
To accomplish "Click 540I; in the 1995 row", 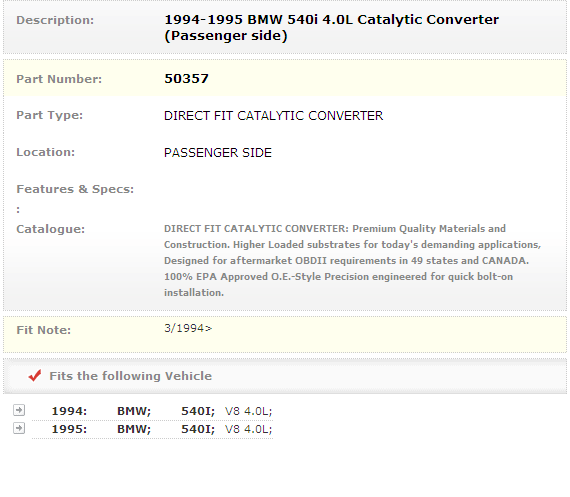I will point(198,429).
